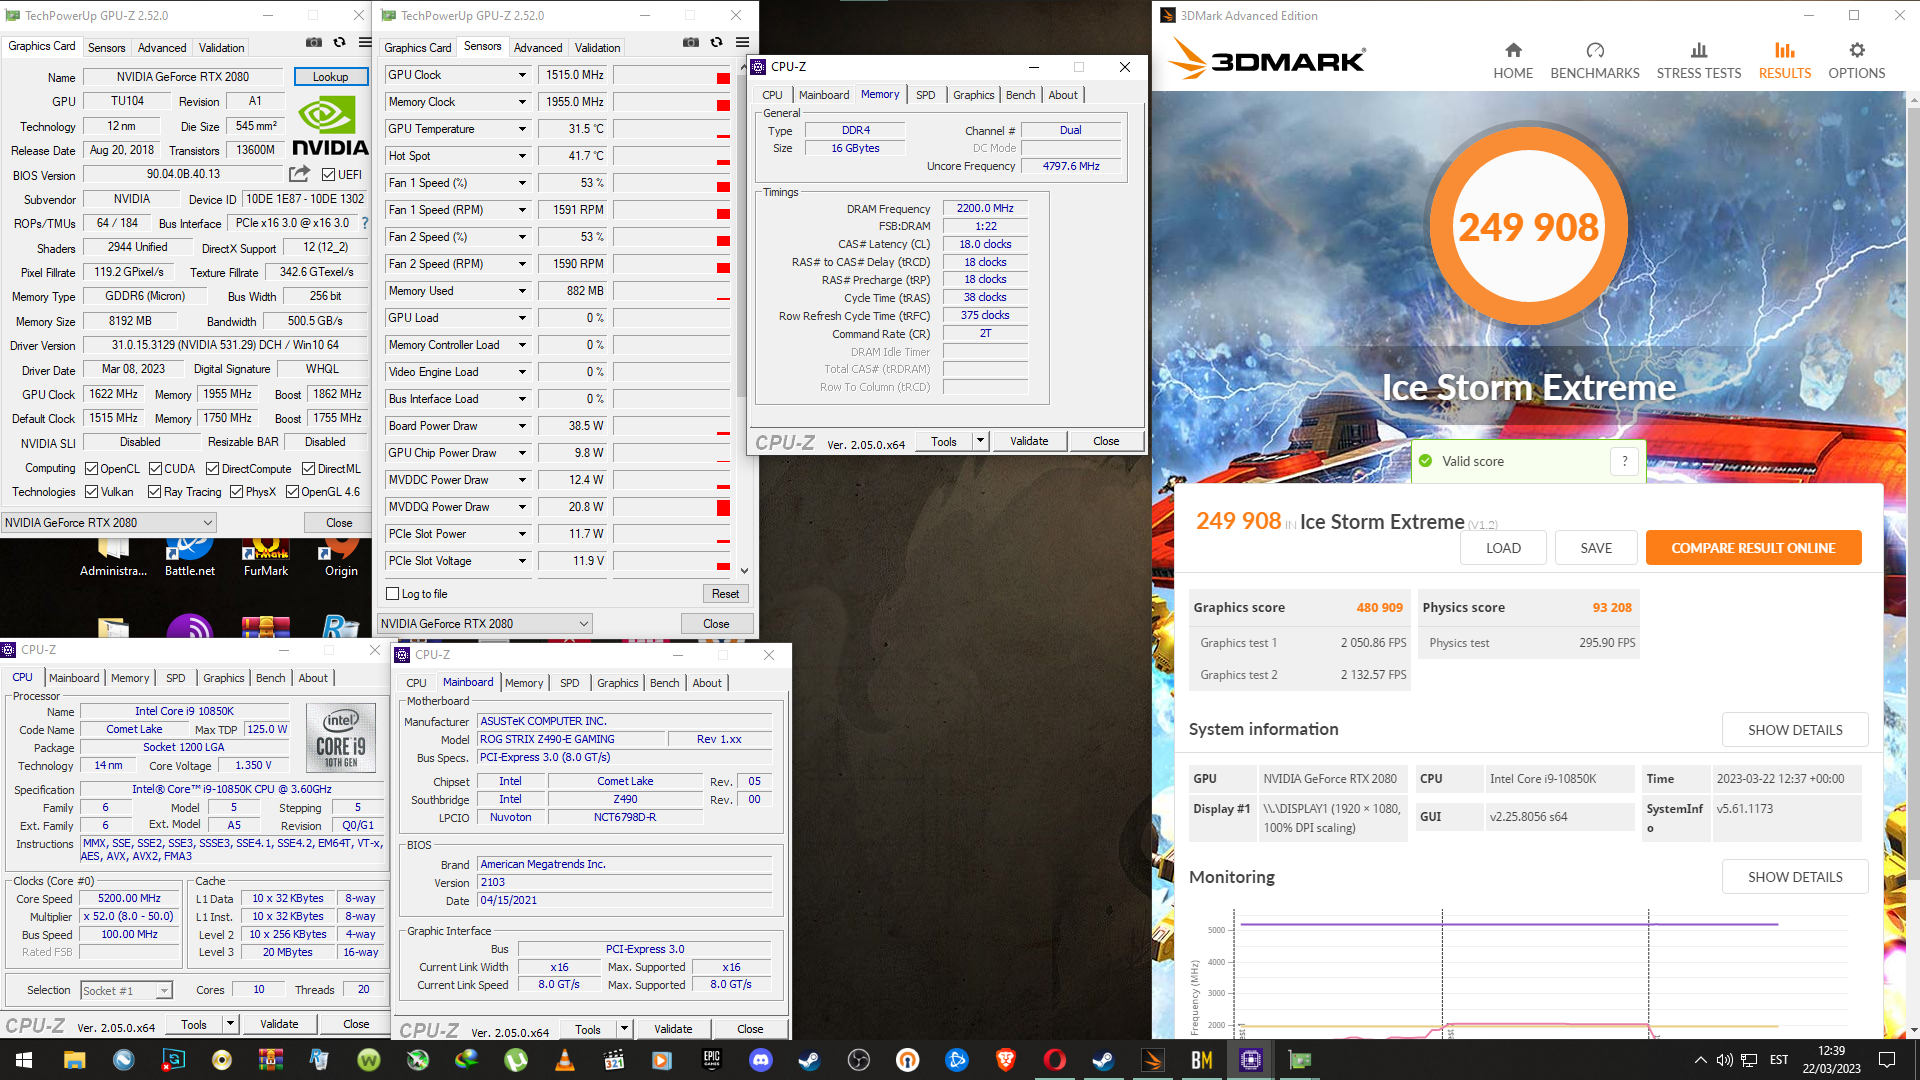The image size is (1920, 1080).
Task: Open the Socket #1 selection dropdown
Action: (x=126, y=990)
